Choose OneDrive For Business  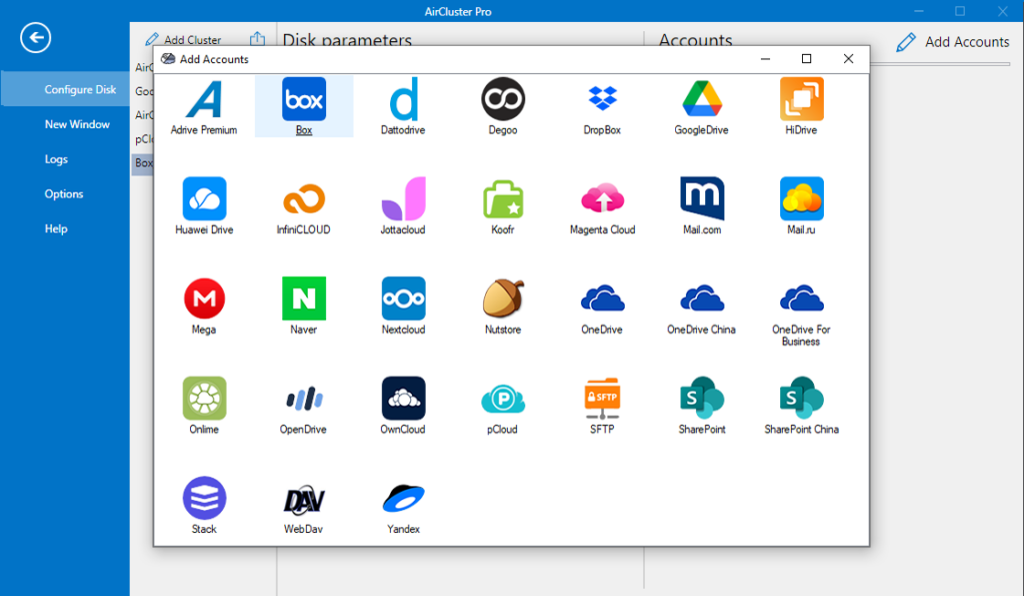click(801, 298)
